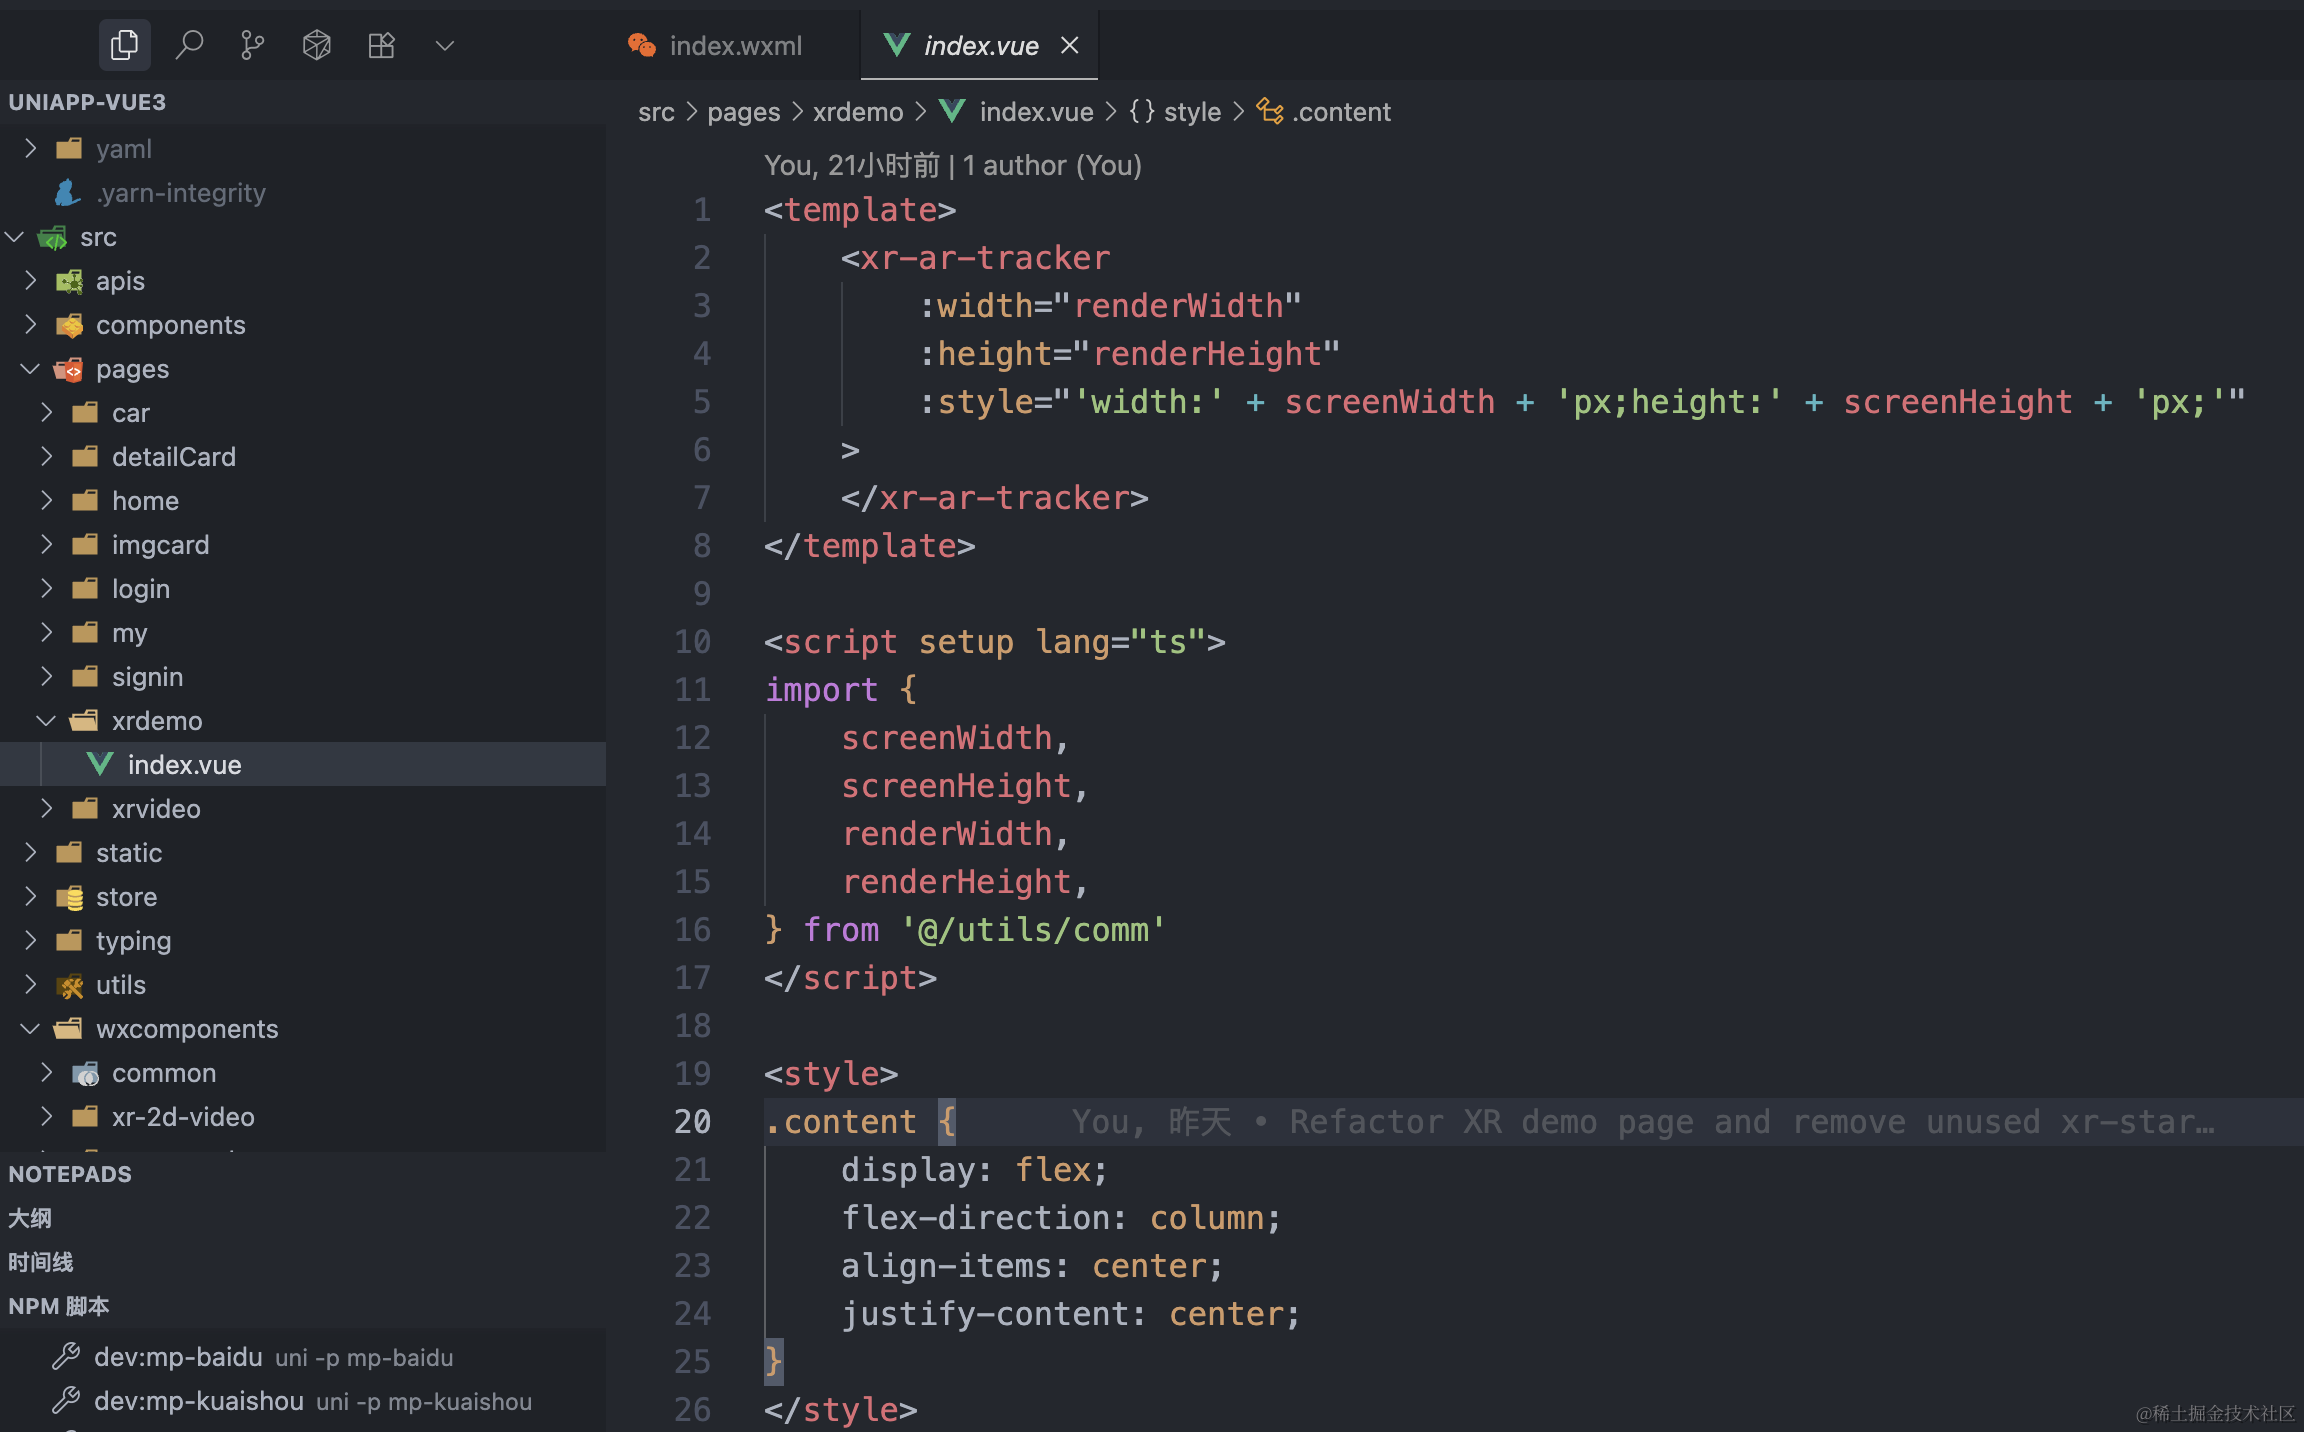
Task: Switch to the index.wxml tab
Action: (734, 46)
